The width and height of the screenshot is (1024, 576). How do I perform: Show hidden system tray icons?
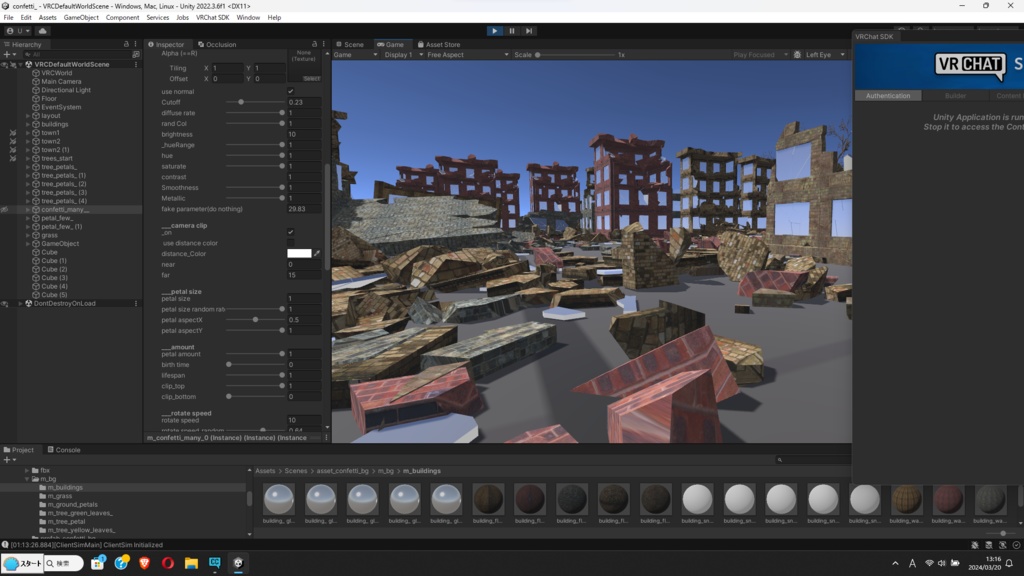(895, 563)
